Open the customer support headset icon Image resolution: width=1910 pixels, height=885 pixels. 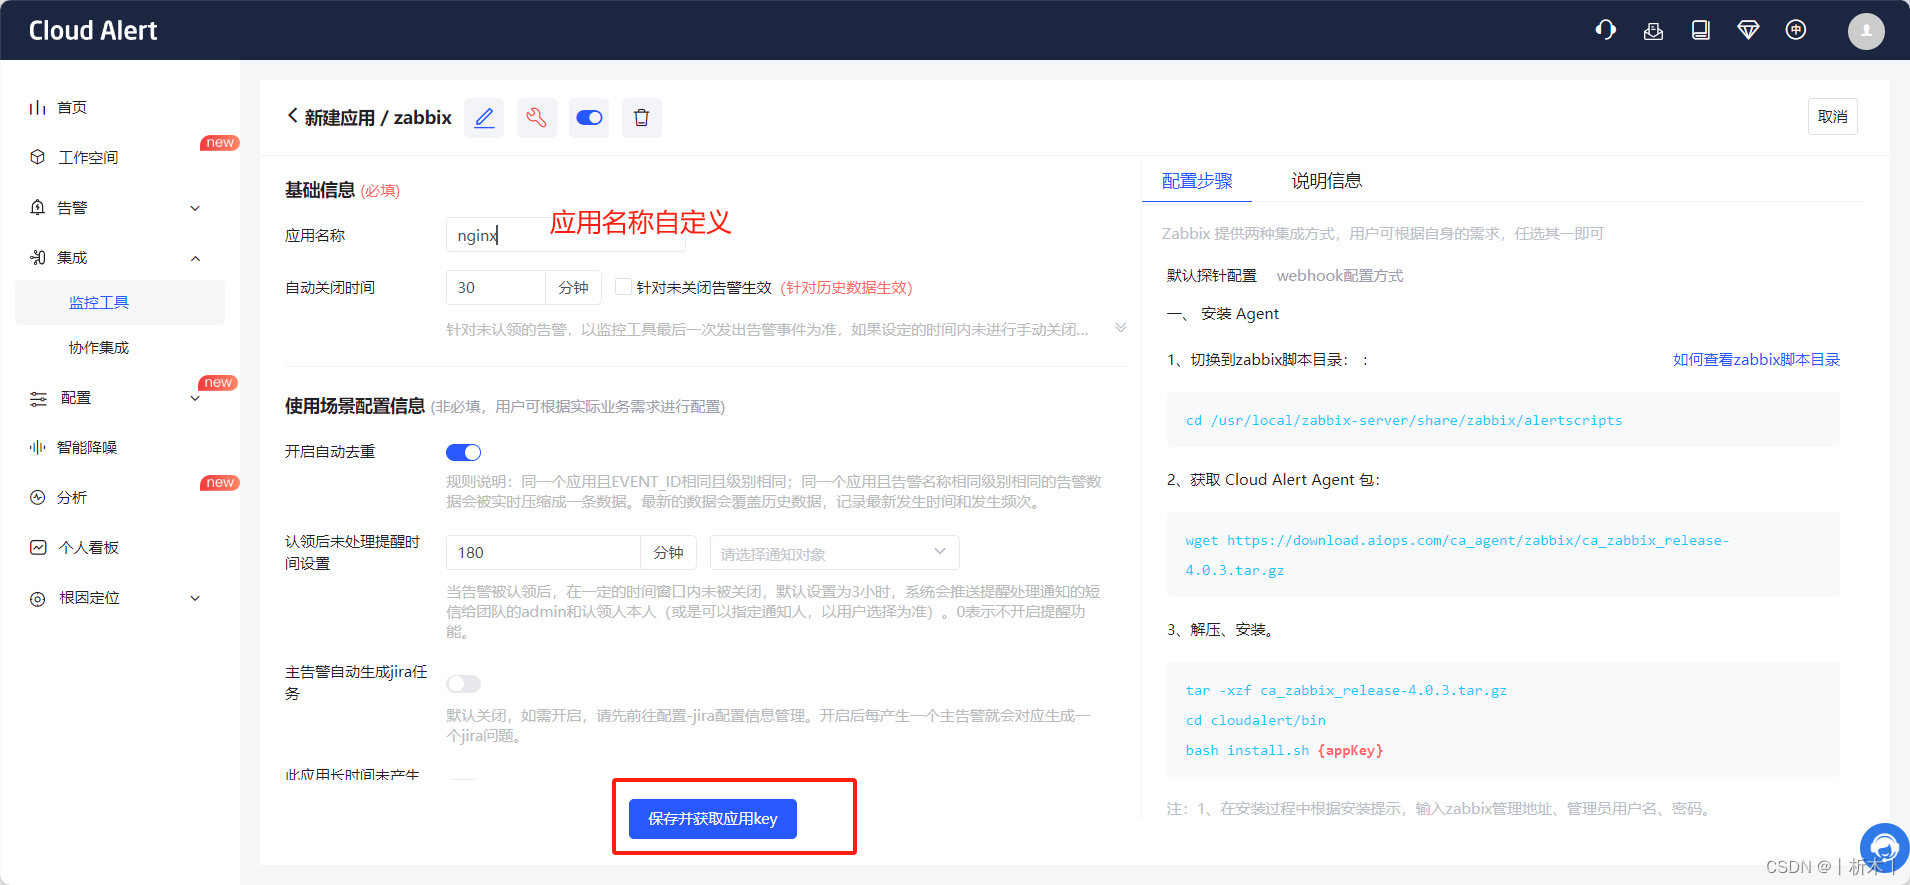tap(1606, 30)
